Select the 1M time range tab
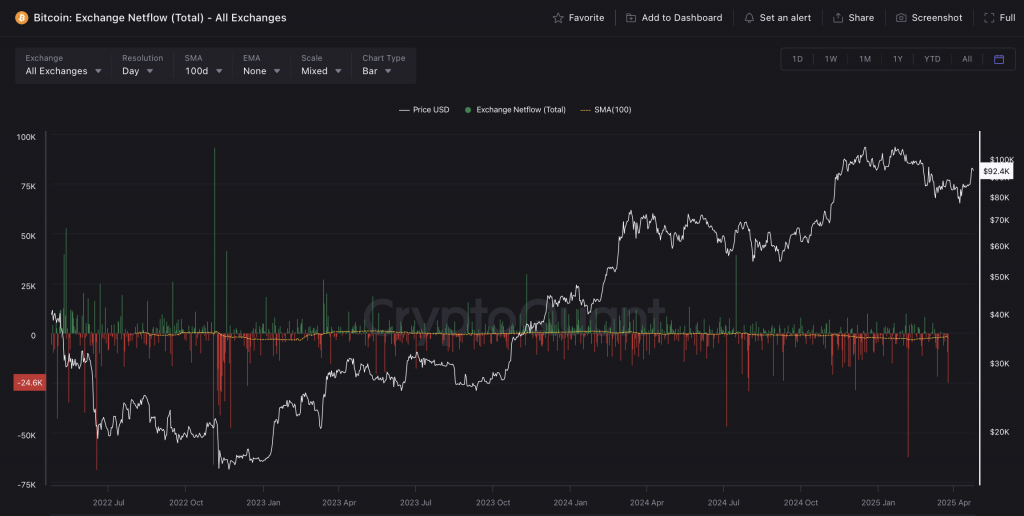Image resolution: width=1024 pixels, height=516 pixels. click(864, 59)
